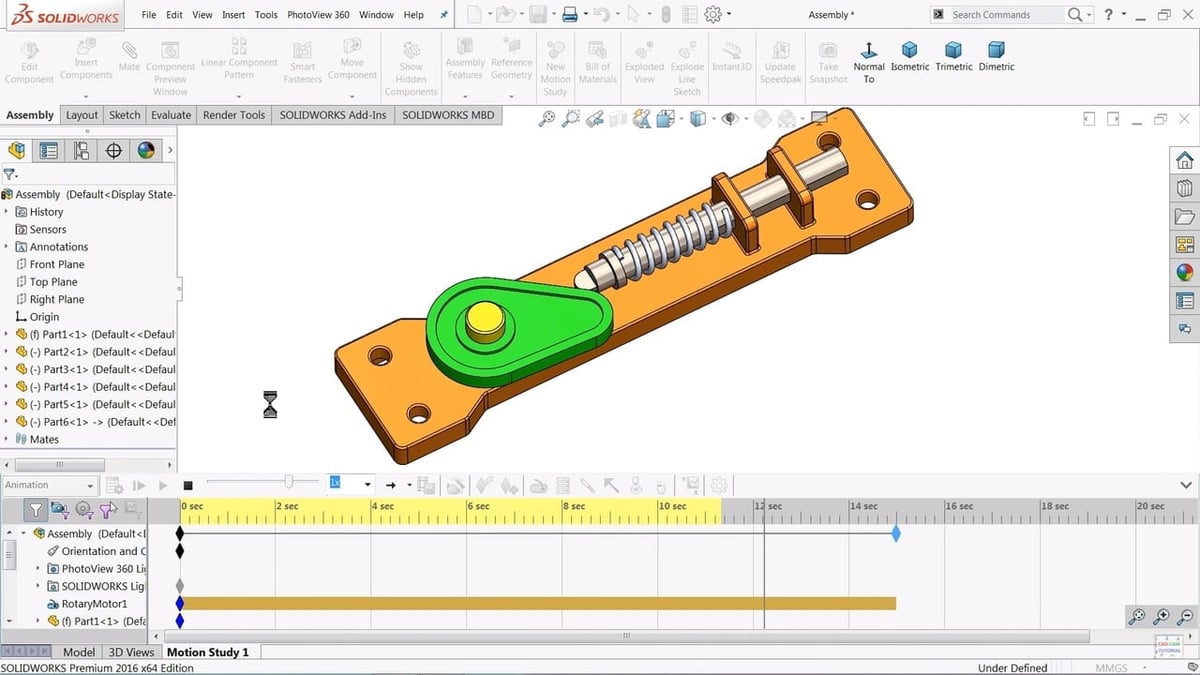Toggle the Hide/Show Items eye icon
The image size is (1200, 675).
pos(731,119)
